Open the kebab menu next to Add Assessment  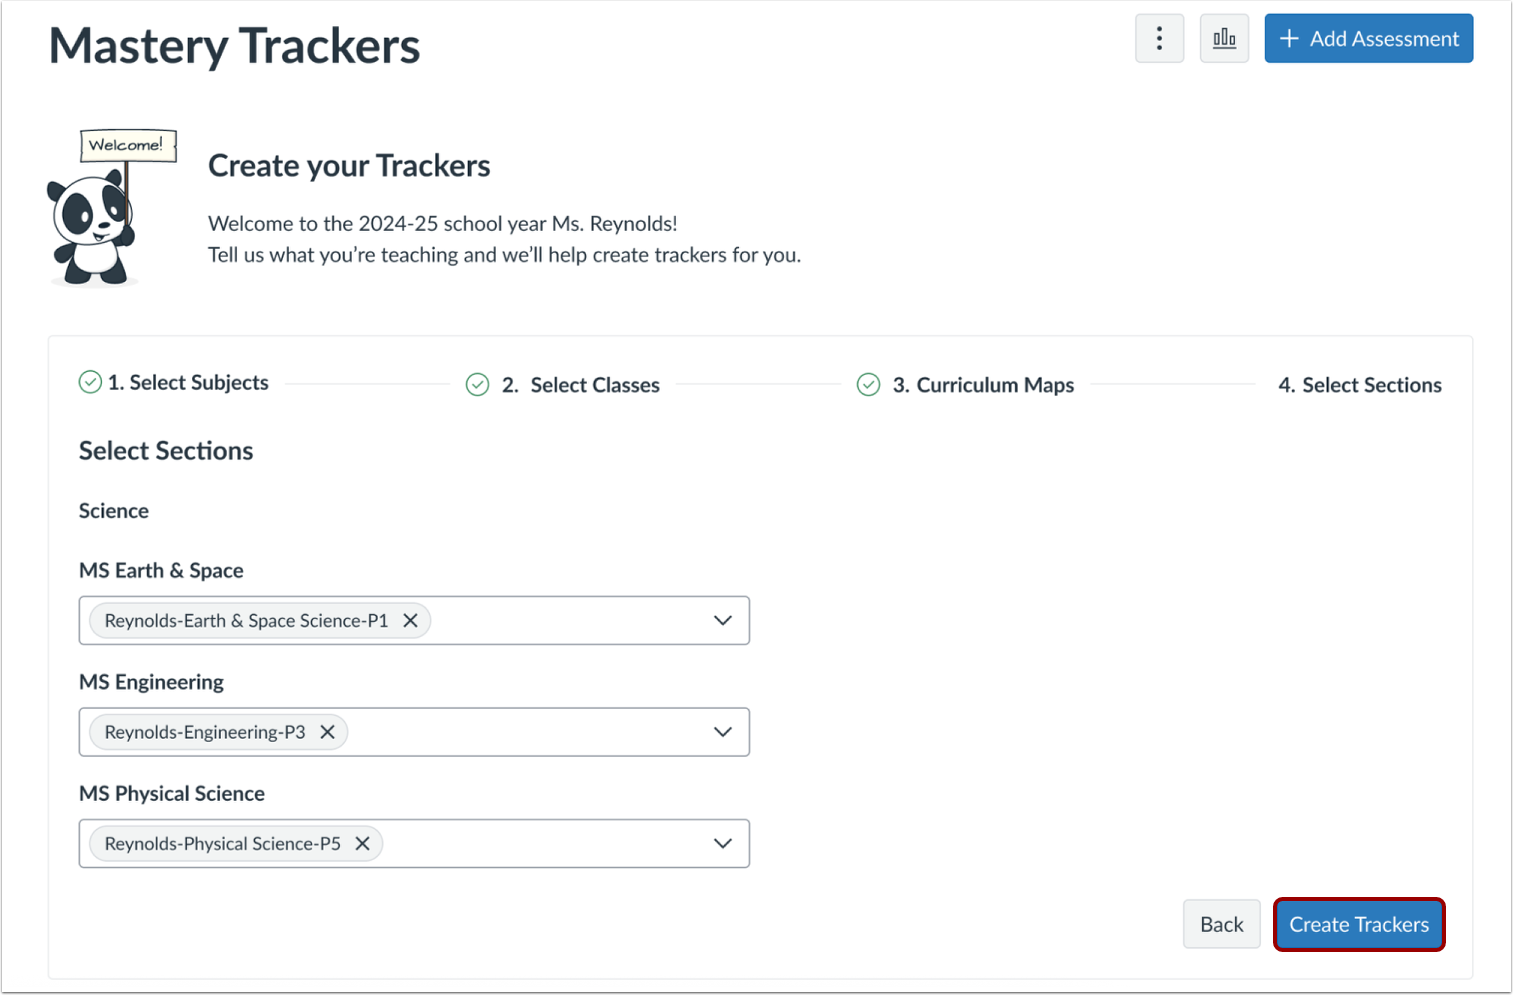tap(1159, 38)
